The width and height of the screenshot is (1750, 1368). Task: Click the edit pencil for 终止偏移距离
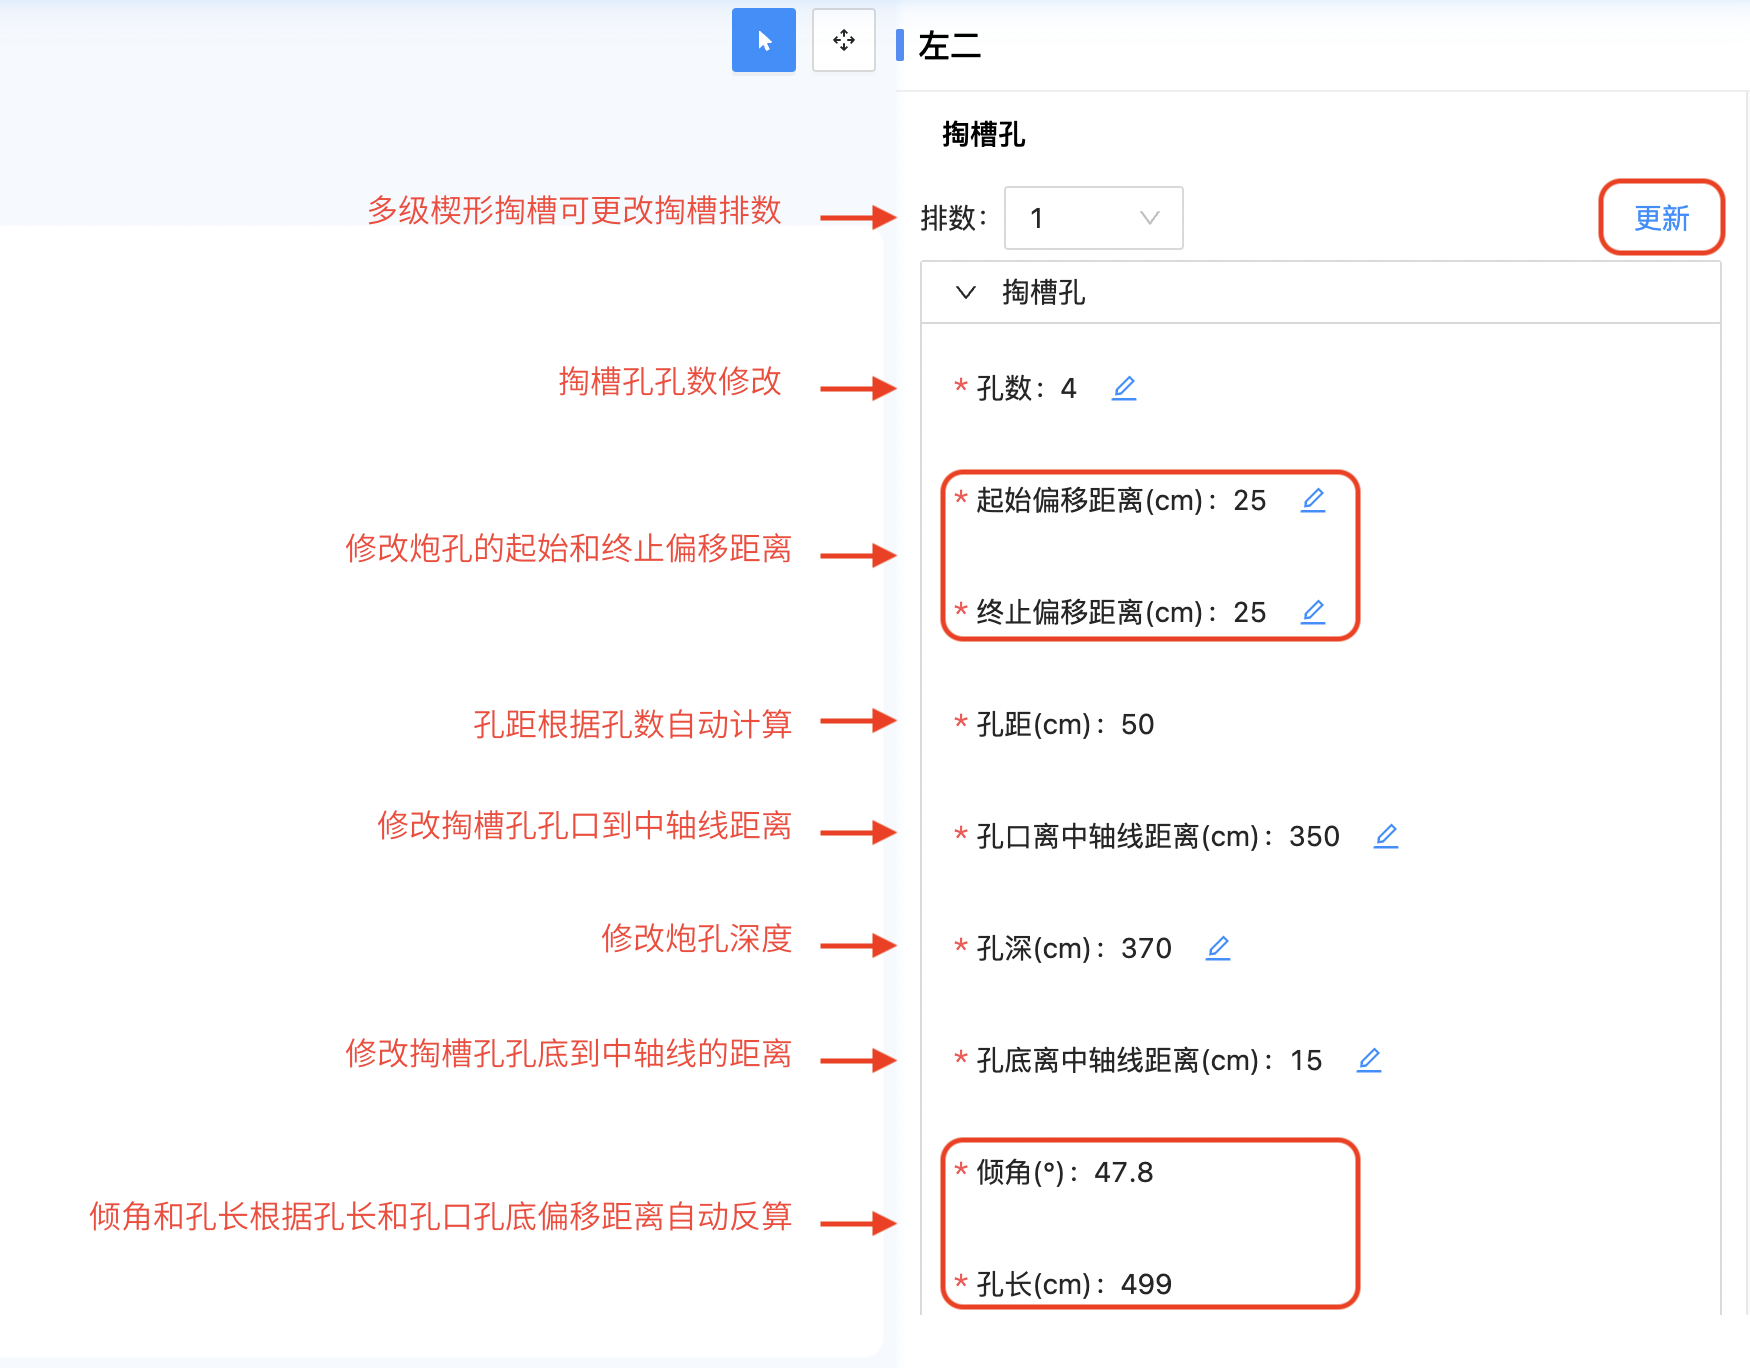click(1313, 612)
